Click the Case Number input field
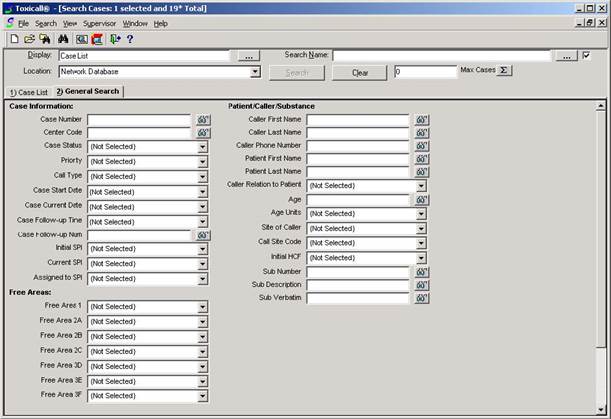The image size is (611, 419). coord(139,120)
